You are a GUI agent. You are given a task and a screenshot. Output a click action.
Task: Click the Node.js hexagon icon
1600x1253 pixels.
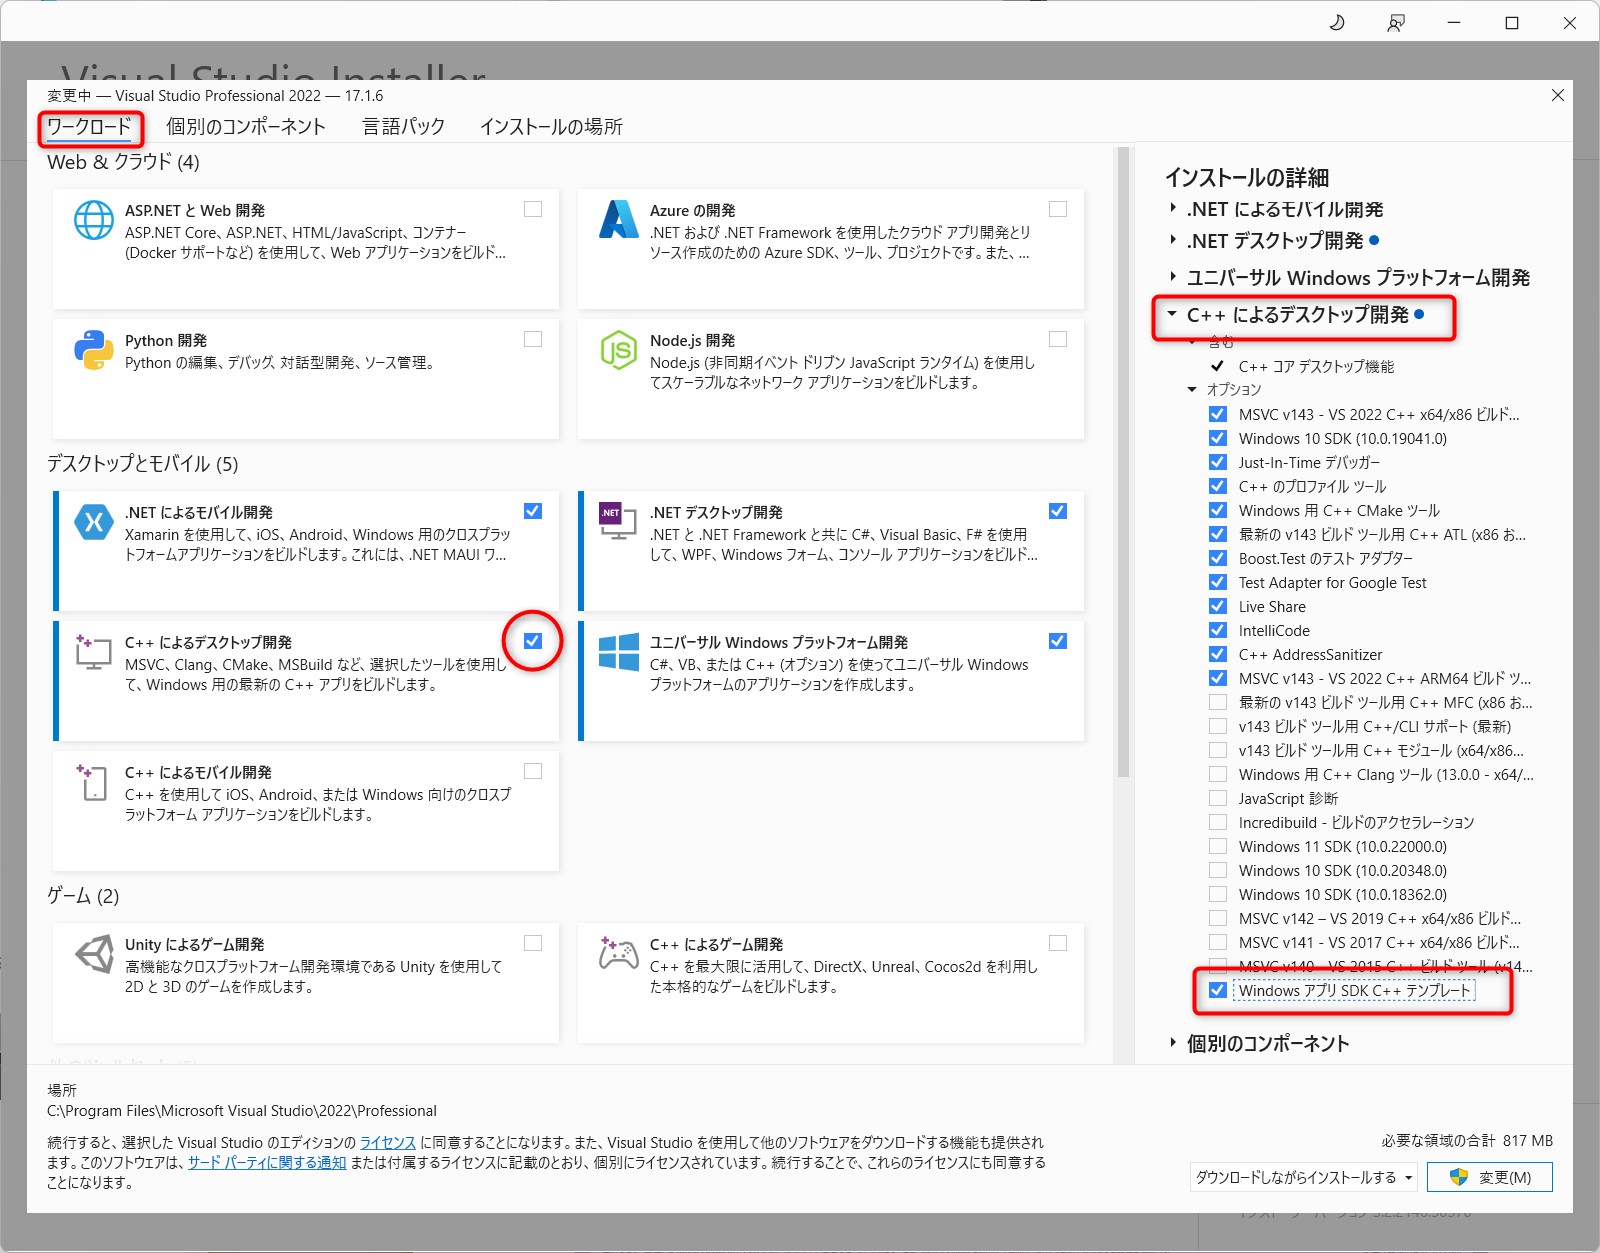click(x=619, y=350)
